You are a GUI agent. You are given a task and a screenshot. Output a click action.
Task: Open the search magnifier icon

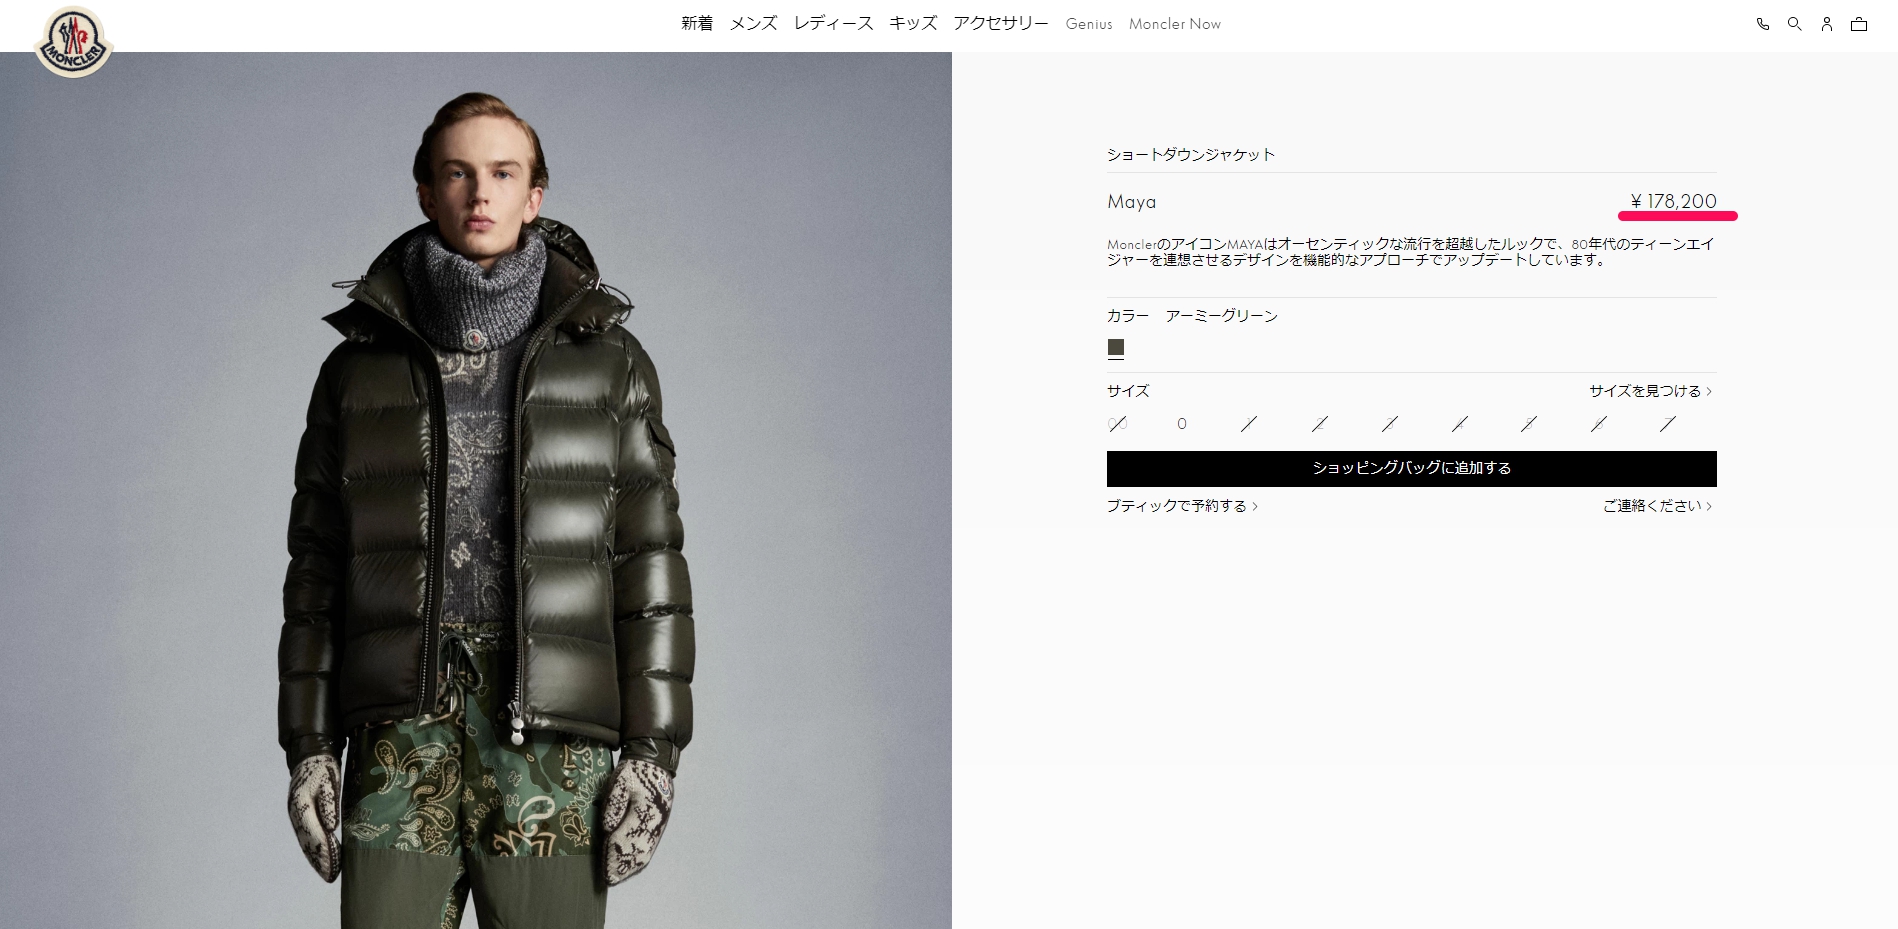coord(1795,24)
